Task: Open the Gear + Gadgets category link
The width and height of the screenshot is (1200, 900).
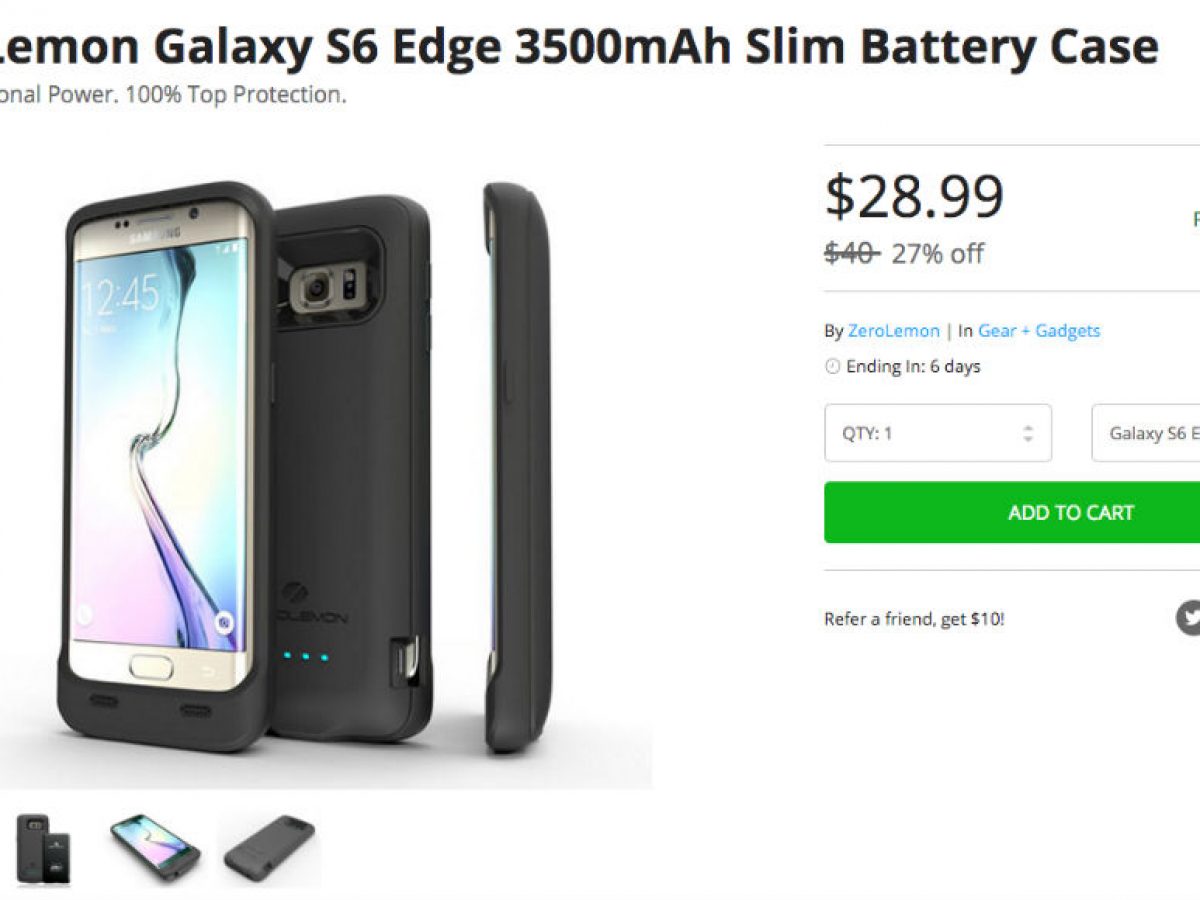Action: [x=1039, y=331]
